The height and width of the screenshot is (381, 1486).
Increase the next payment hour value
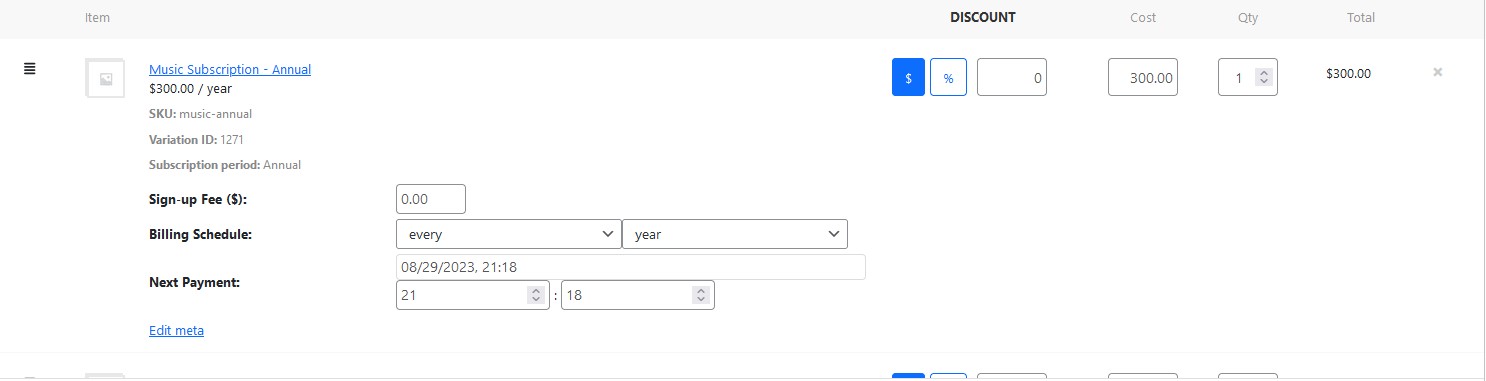click(x=535, y=291)
